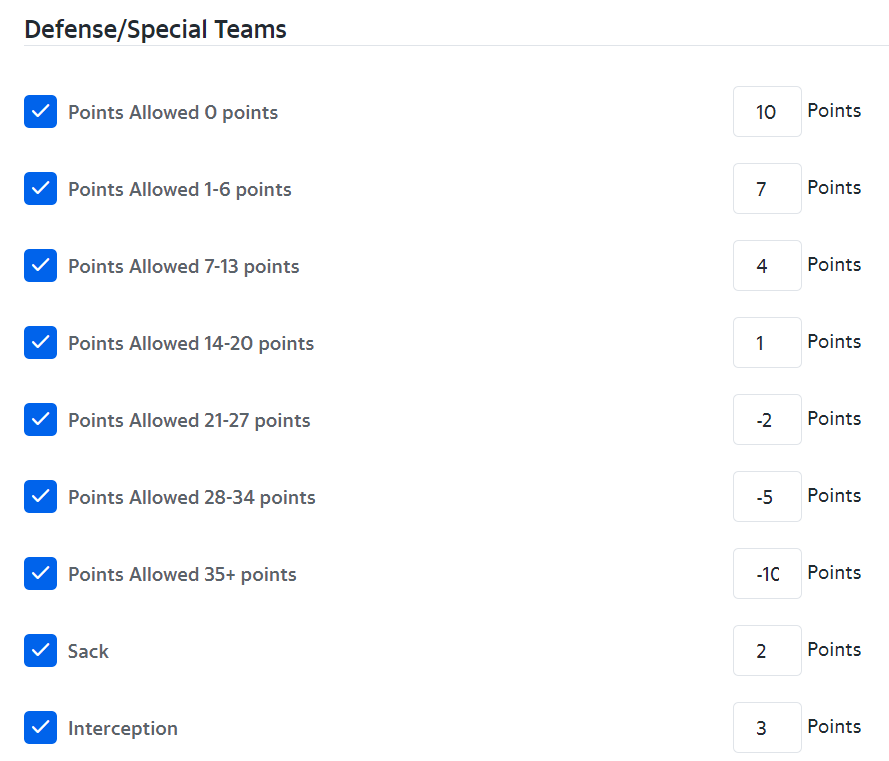Image resolution: width=889 pixels, height=761 pixels.
Task: Toggle Points Allowed 1-6 points checkbox
Action: click(40, 189)
